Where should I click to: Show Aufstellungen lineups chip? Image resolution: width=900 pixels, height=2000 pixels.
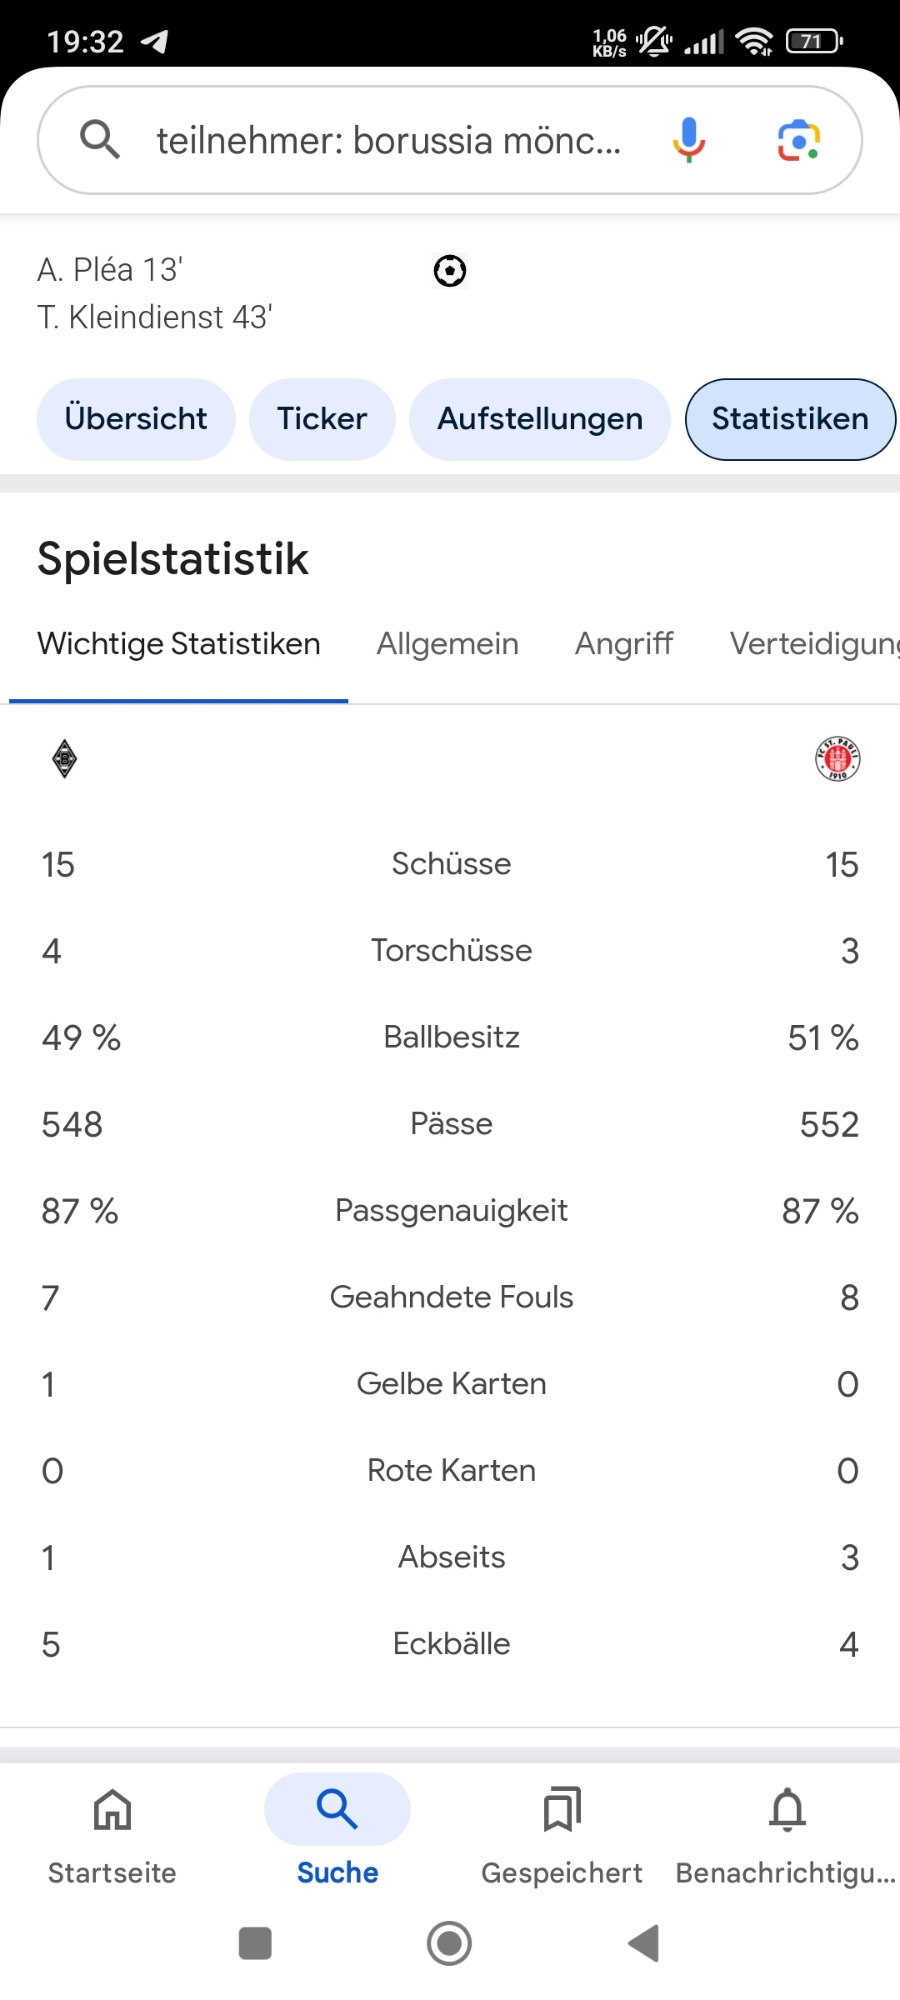pos(540,419)
